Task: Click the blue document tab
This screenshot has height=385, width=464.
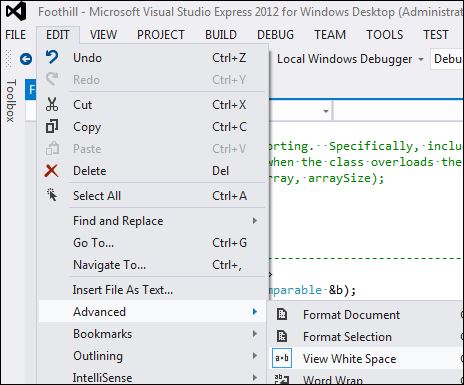Action: click(31, 89)
